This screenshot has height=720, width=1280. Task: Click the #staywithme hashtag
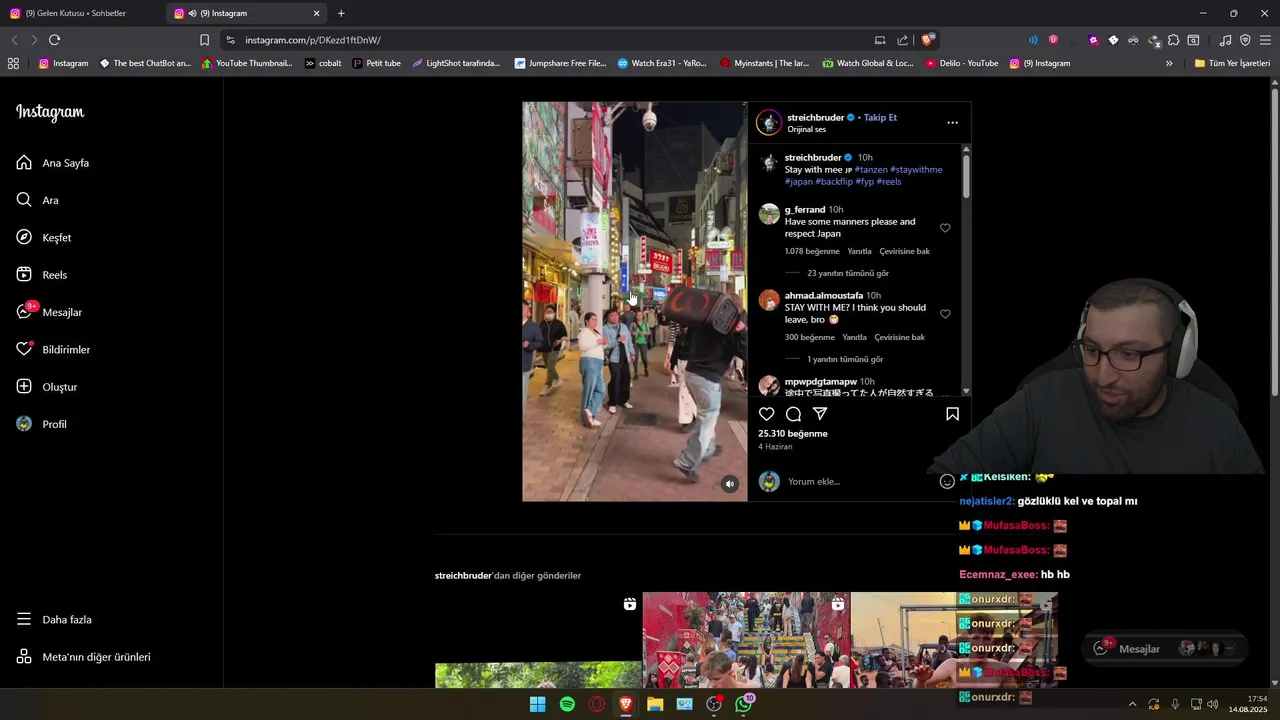(916, 170)
